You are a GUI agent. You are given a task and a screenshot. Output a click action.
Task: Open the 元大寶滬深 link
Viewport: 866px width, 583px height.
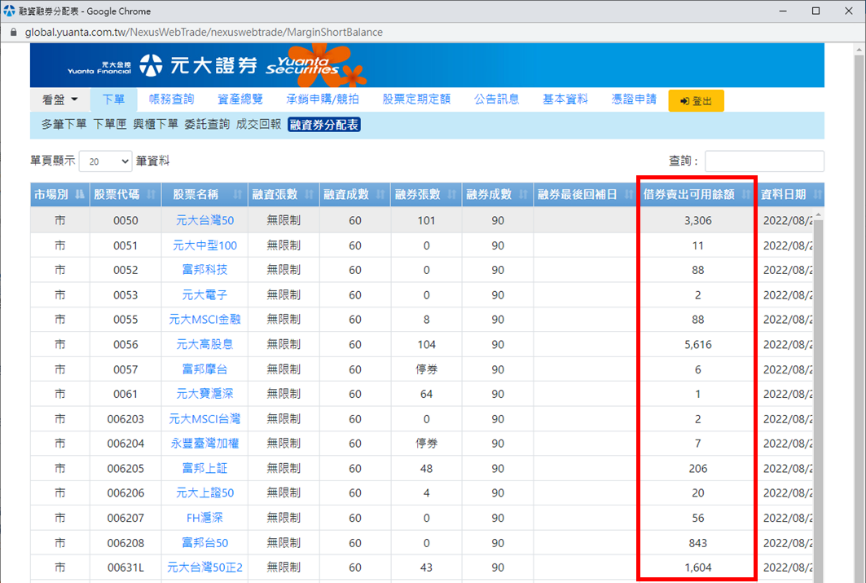(x=205, y=394)
